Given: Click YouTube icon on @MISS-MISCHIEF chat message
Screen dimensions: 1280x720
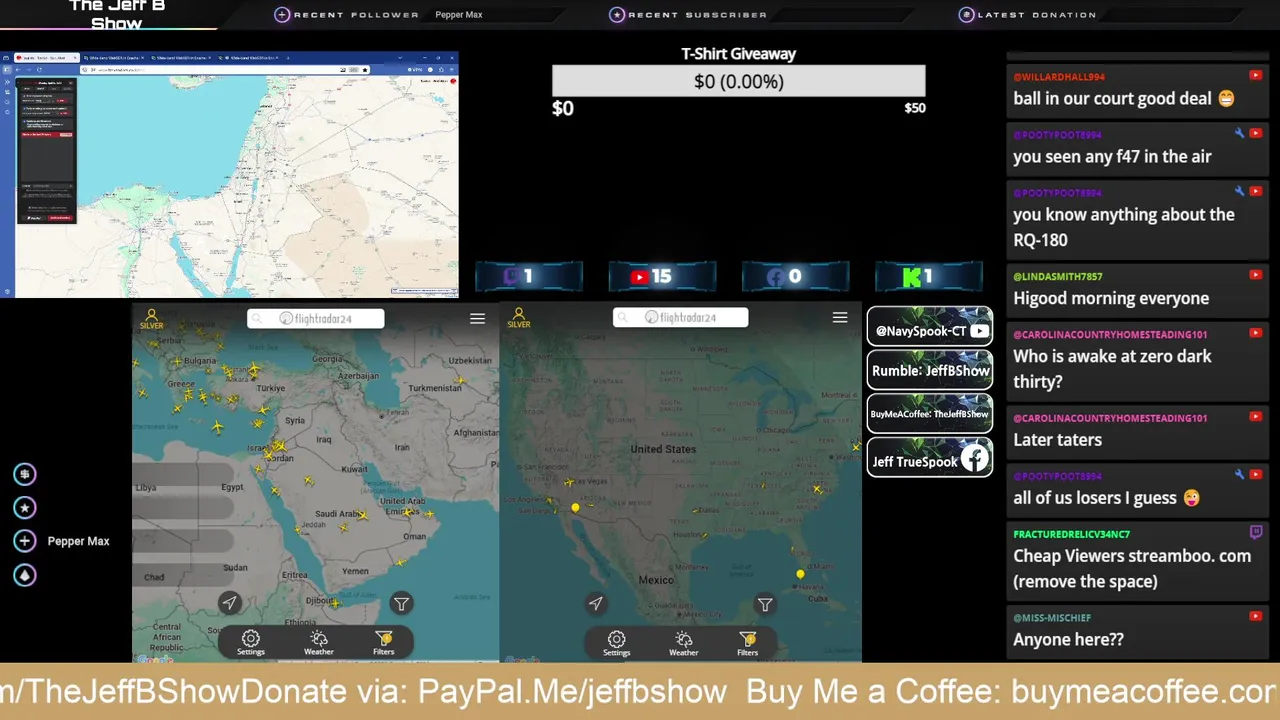Looking at the screenshot, I should [x=1255, y=617].
